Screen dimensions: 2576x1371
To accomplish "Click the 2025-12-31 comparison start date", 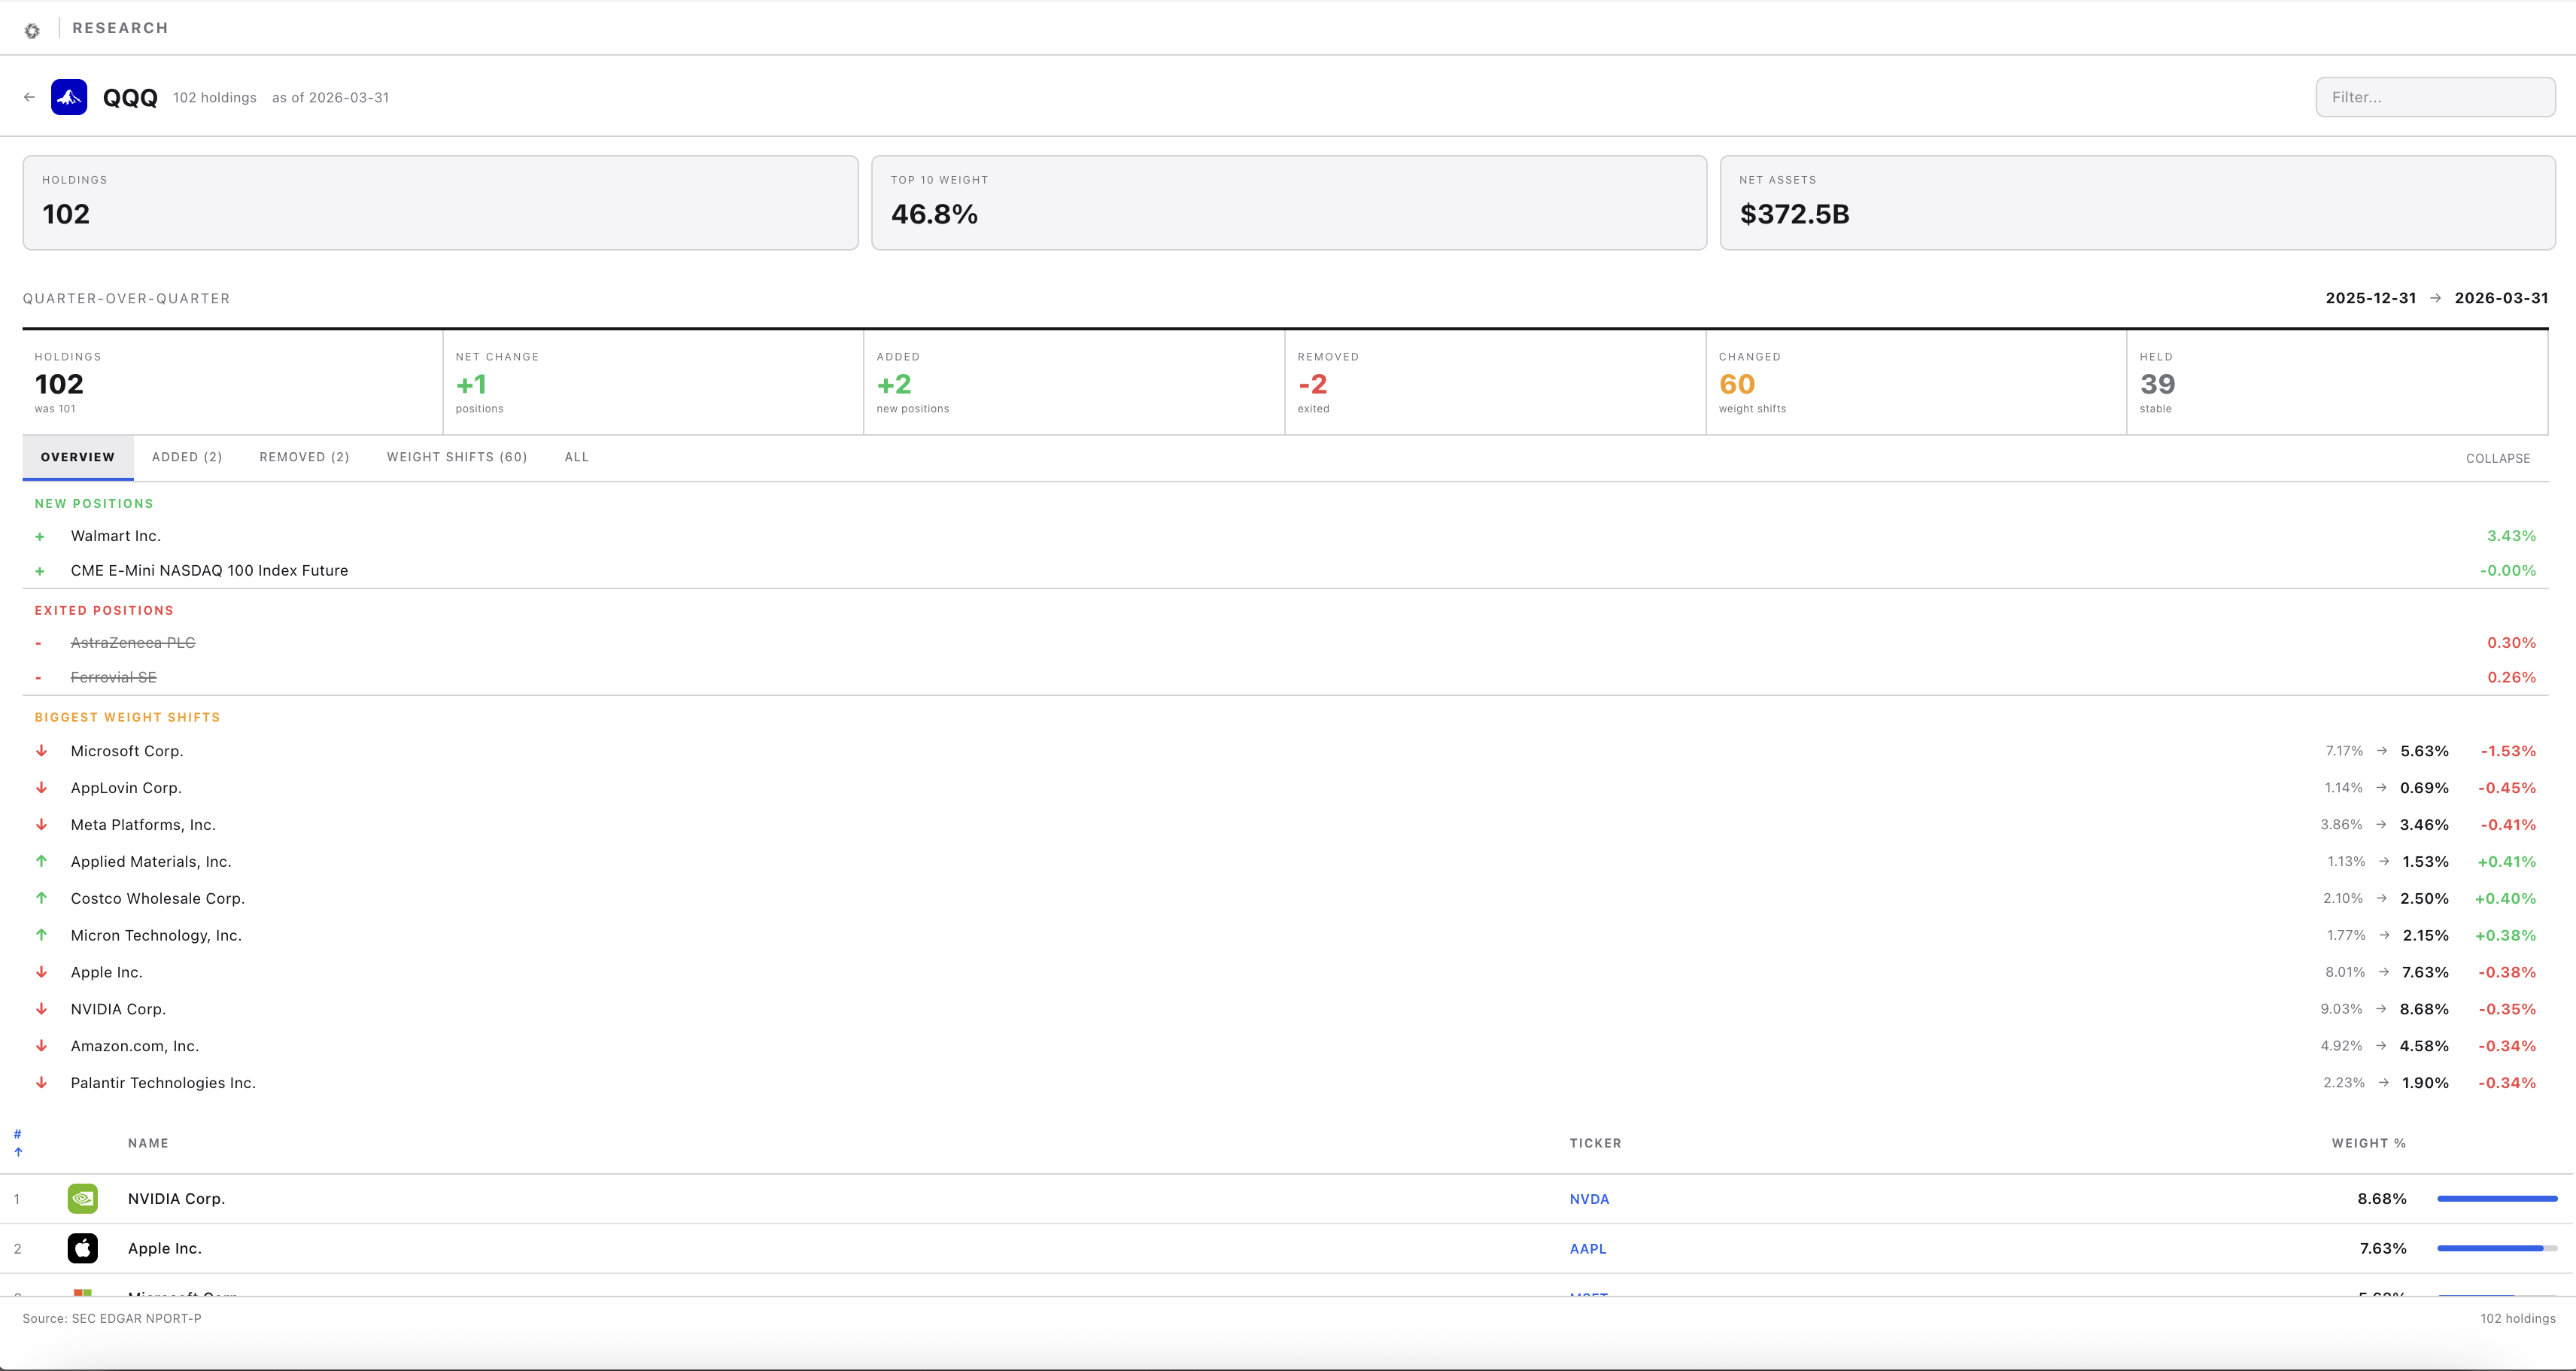I will tap(2370, 298).
